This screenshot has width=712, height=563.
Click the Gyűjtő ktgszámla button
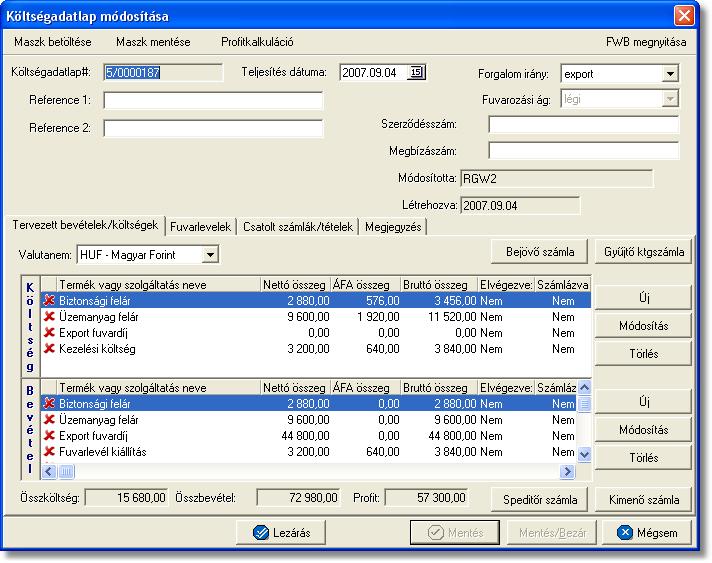(644, 252)
